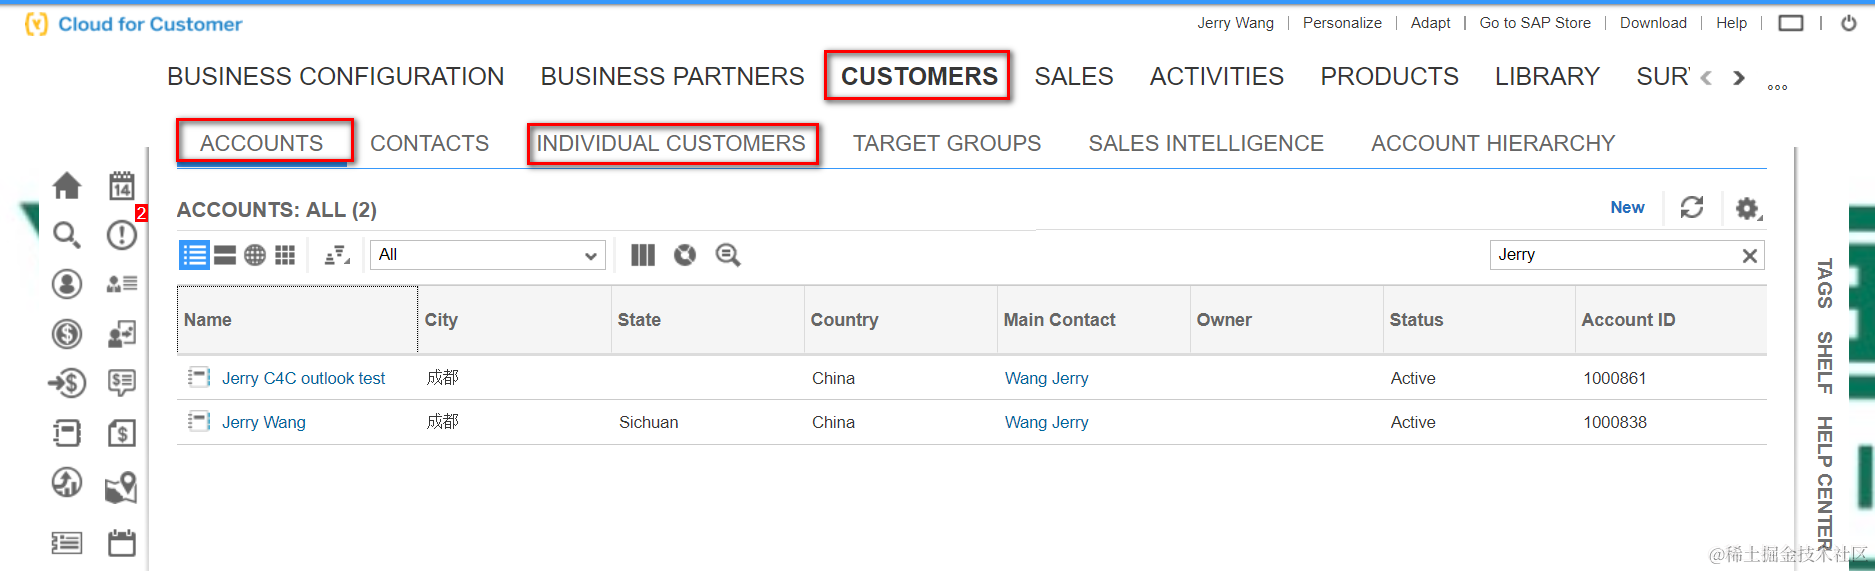The image size is (1875, 571).
Task: Click New to create an account
Action: click(x=1627, y=207)
